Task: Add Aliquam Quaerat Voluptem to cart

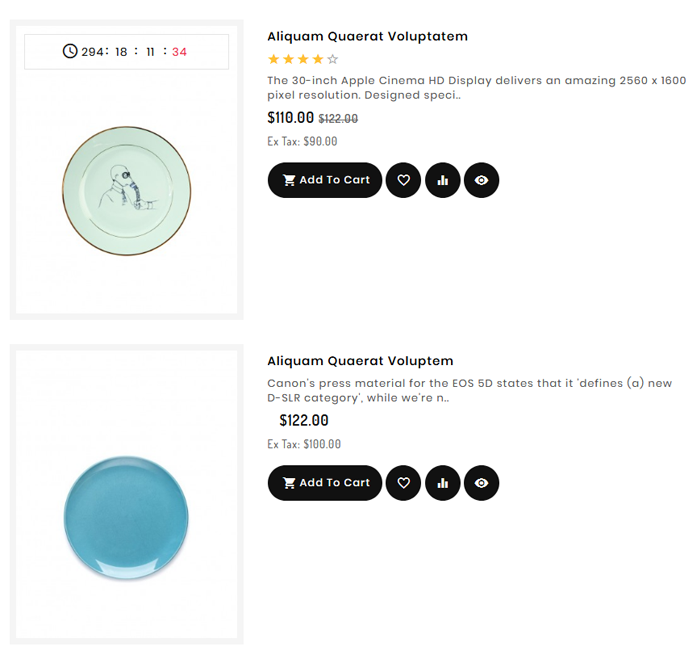Action: (x=324, y=483)
